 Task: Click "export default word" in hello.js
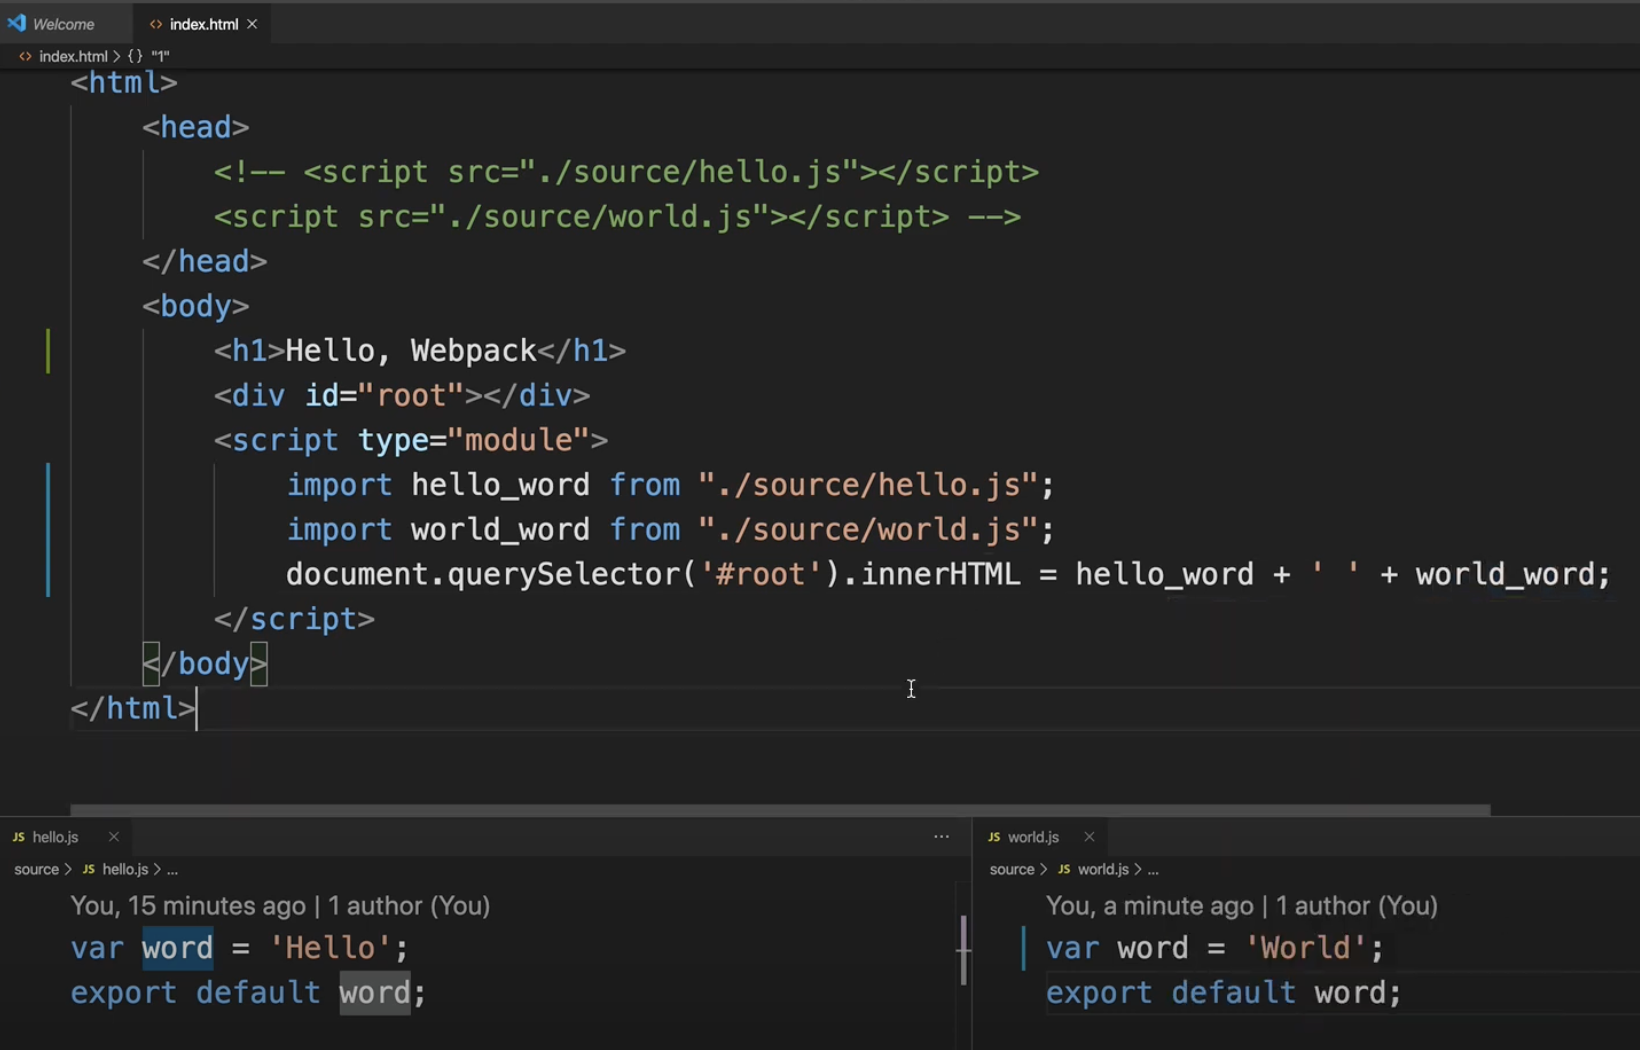tap(249, 993)
